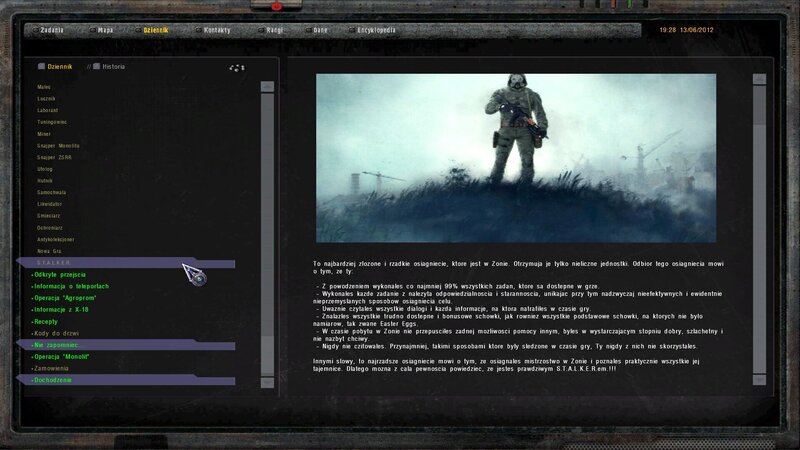The width and height of the screenshot is (800, 450).
Task: Select the Snajper Monolitu entry
Action: (58, 146)
